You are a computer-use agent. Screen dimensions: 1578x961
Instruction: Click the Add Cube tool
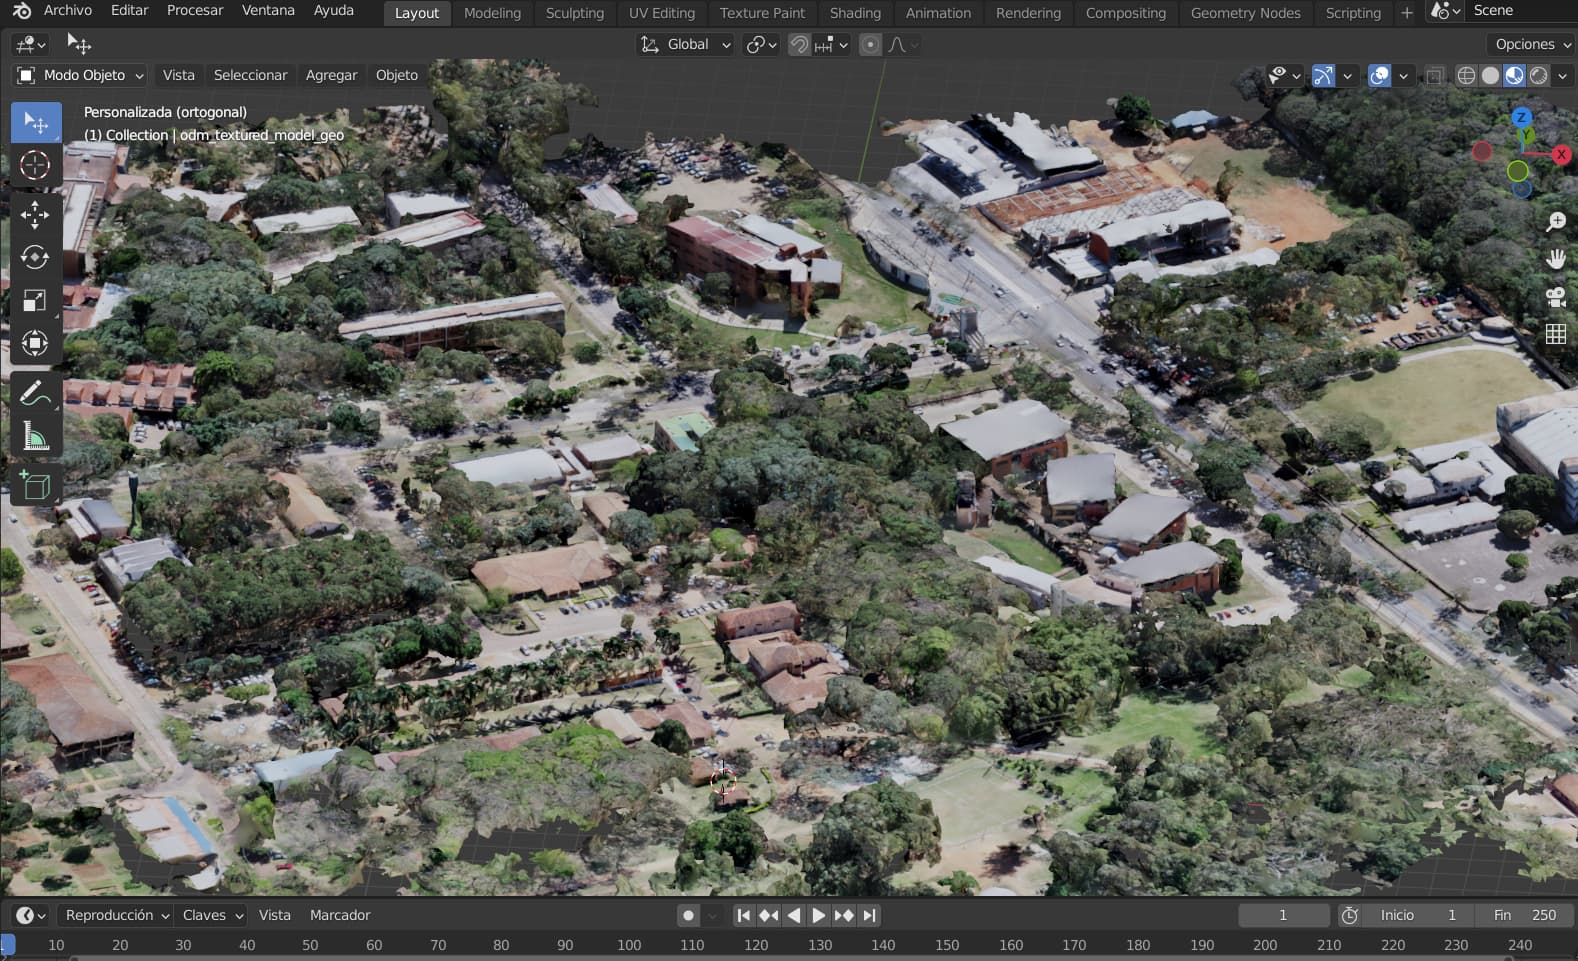[x=35, y=486]
